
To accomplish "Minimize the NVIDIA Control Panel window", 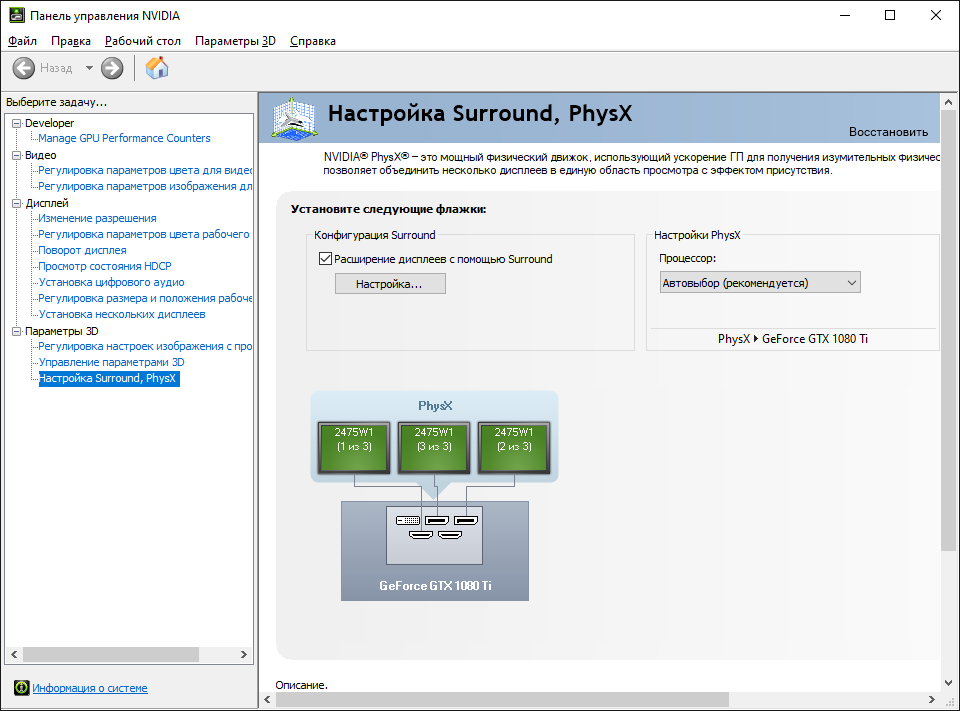I will tap(845, 15).
